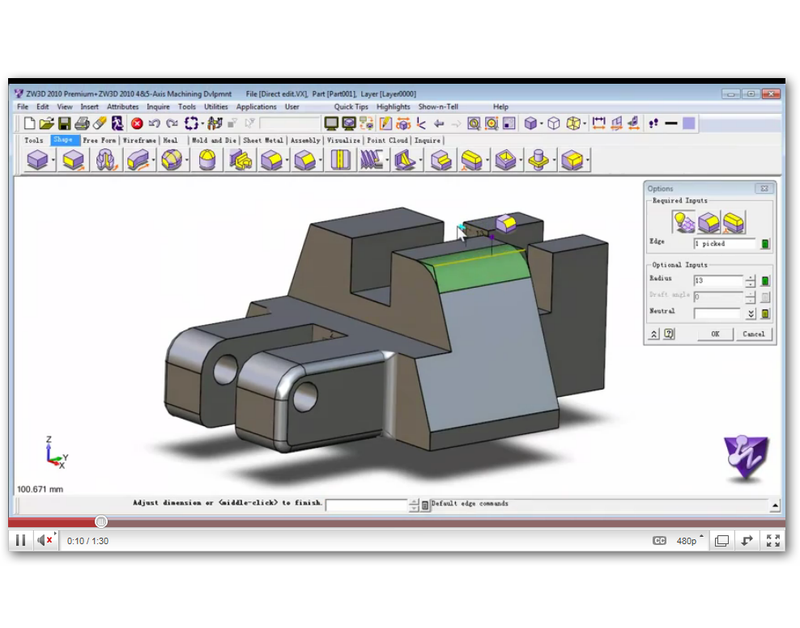Screen dimensions: 800x628
Task: Switch to wireframe cube display
Action: pyautogui.click(x=554, y=123)
